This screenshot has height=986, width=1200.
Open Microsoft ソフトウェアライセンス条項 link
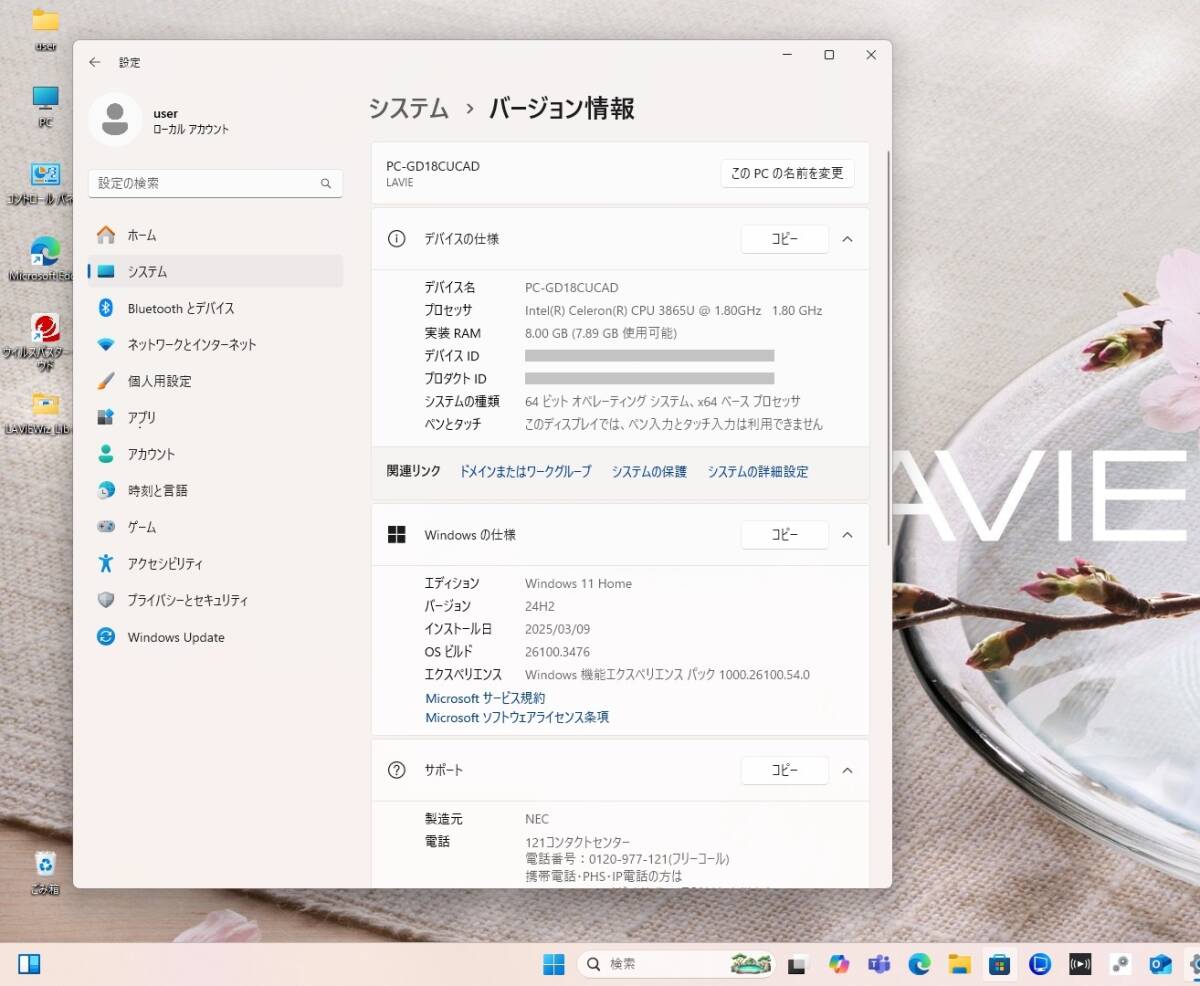(517, 717)
